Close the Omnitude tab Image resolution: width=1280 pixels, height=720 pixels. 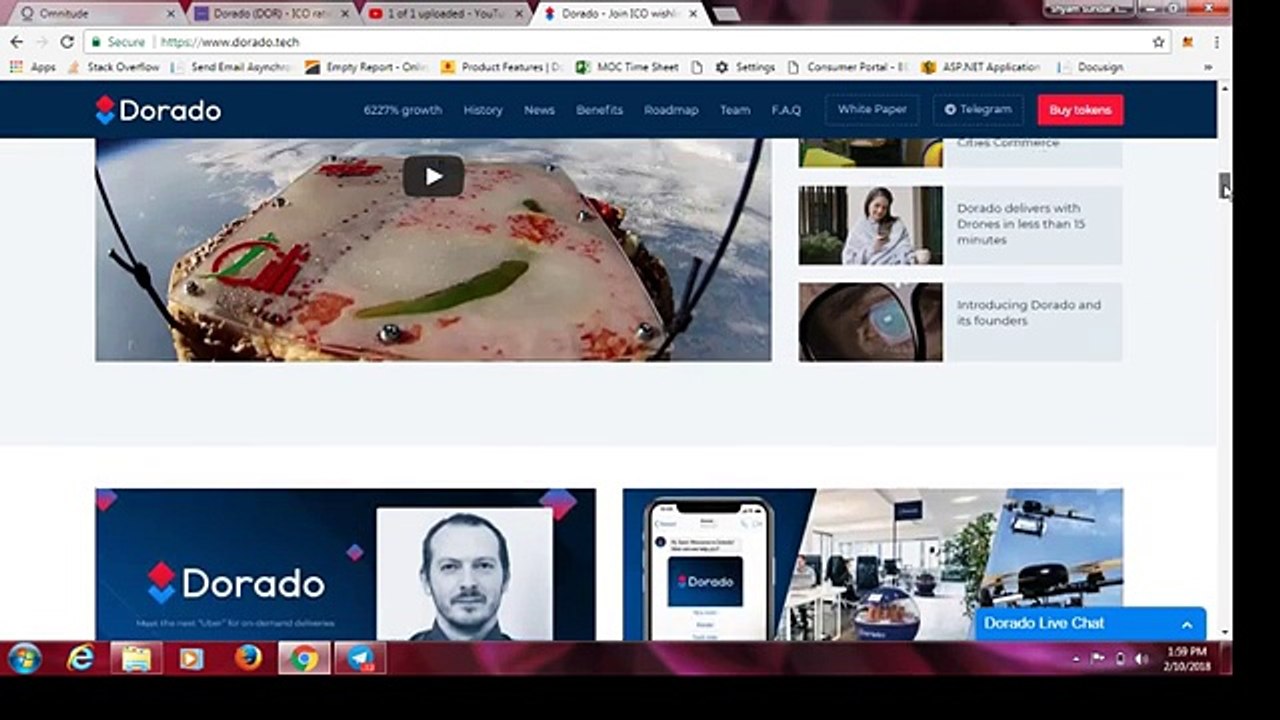point(170,14)
